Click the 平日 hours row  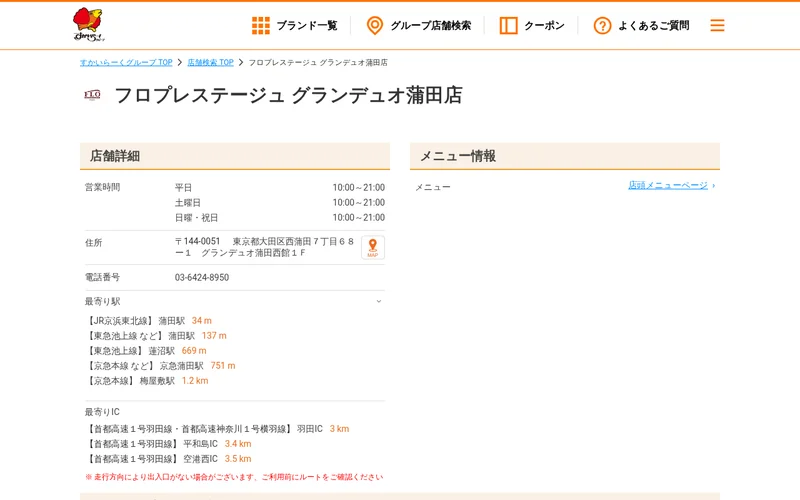pyautogui.click(x=280, y=188)
